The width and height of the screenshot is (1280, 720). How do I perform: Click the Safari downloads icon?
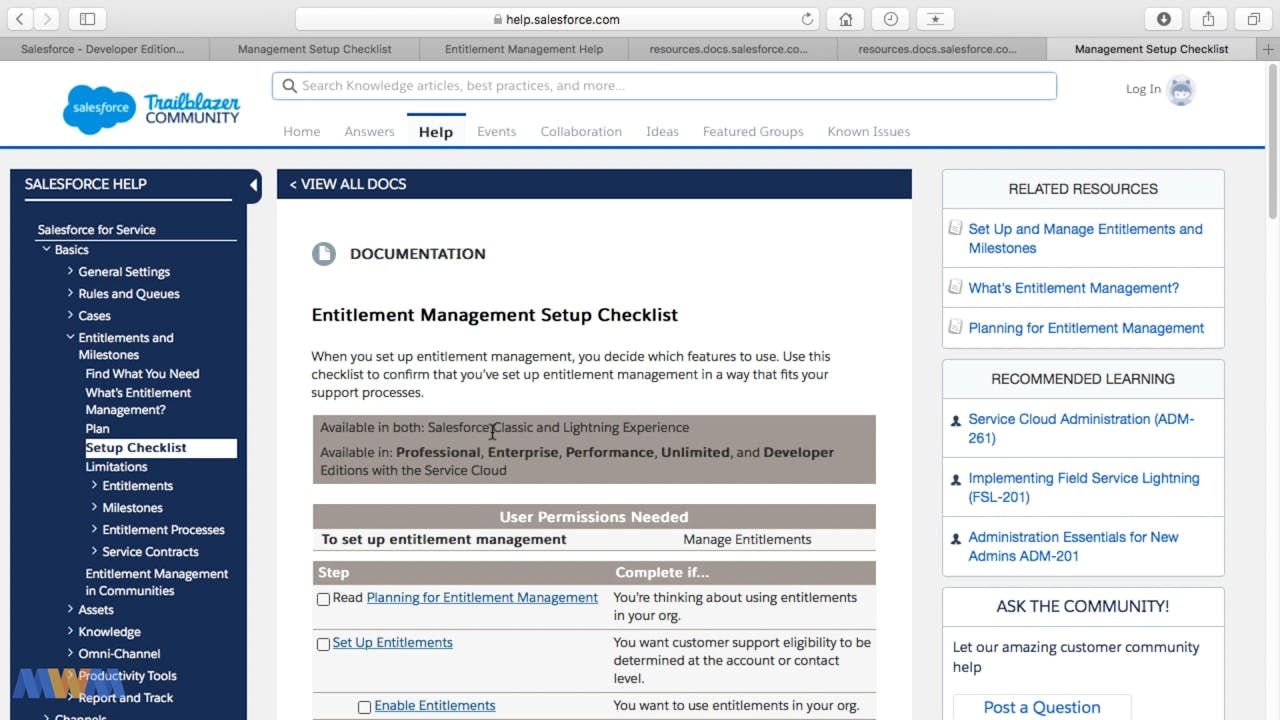[1164, 19]
